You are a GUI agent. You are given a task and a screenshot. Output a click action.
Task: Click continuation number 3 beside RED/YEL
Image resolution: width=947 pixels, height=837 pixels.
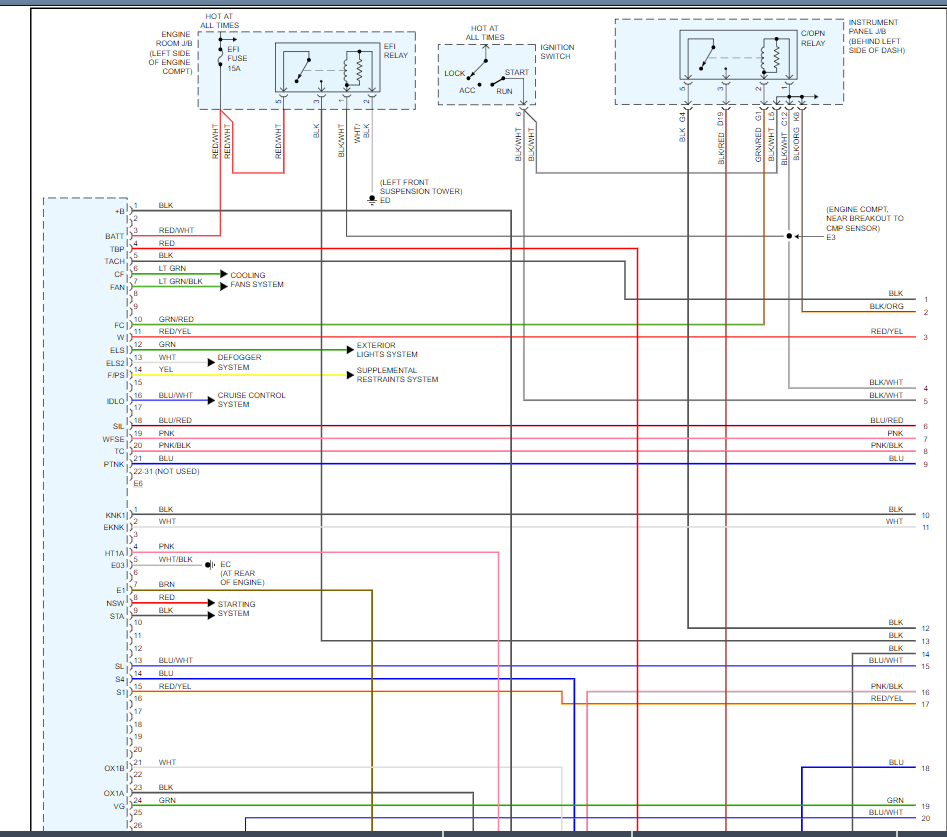(x=925, y=338)
